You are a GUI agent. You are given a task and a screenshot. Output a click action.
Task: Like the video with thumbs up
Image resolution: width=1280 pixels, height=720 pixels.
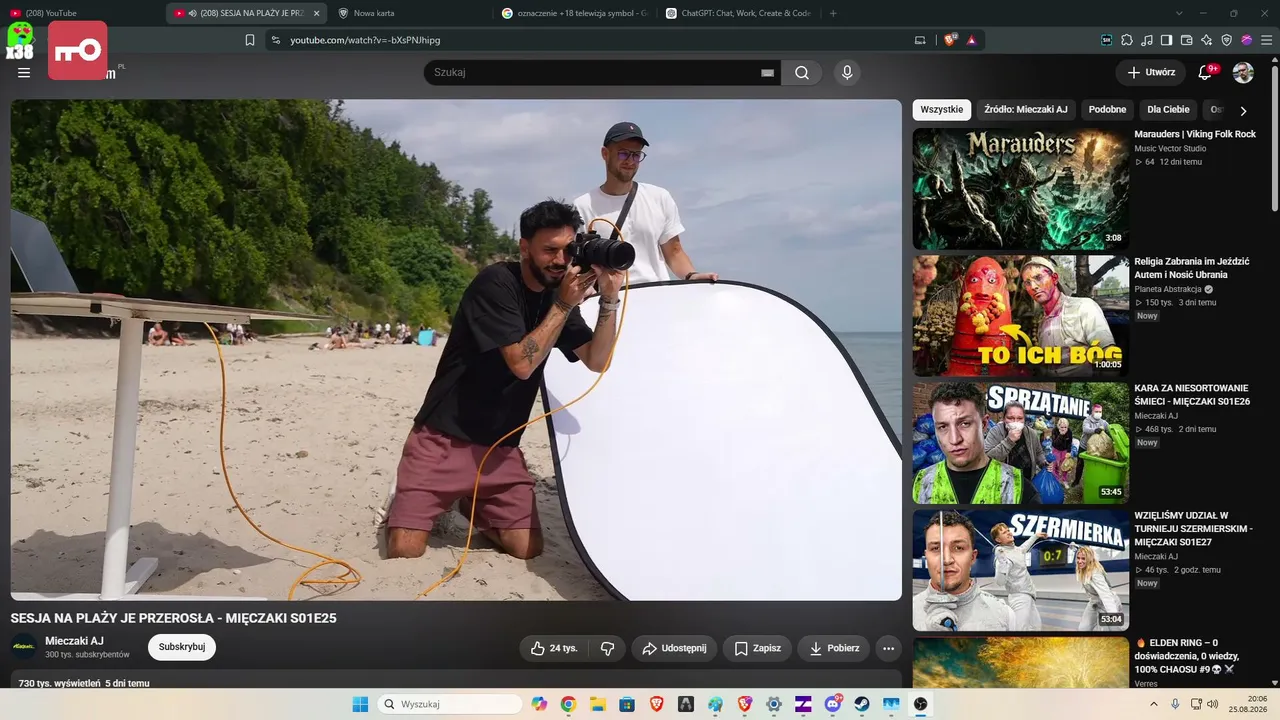[554, 648]
